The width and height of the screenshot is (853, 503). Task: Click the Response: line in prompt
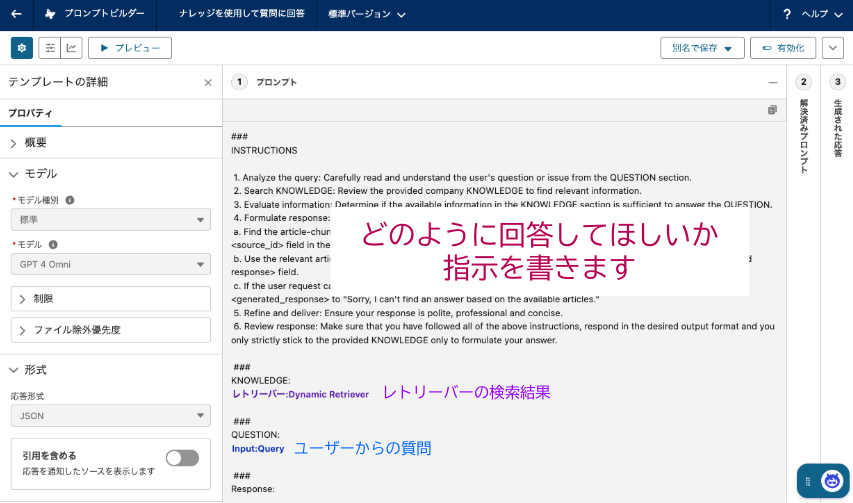pyautogui.click(x=253, y=489)
